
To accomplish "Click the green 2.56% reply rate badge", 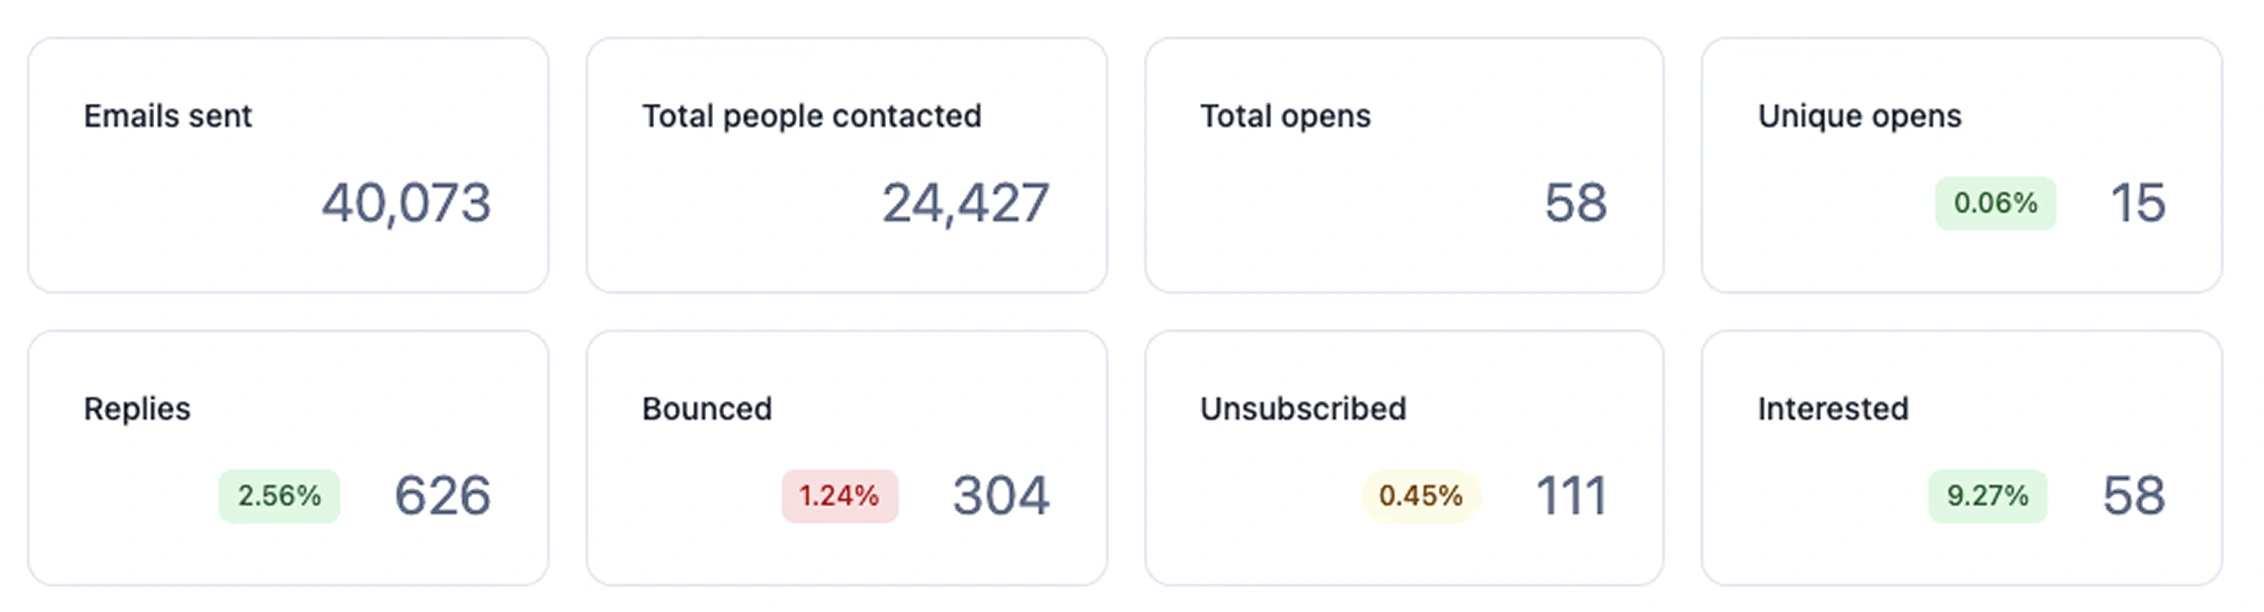I will pyautogui.click(x=279, y=496).
